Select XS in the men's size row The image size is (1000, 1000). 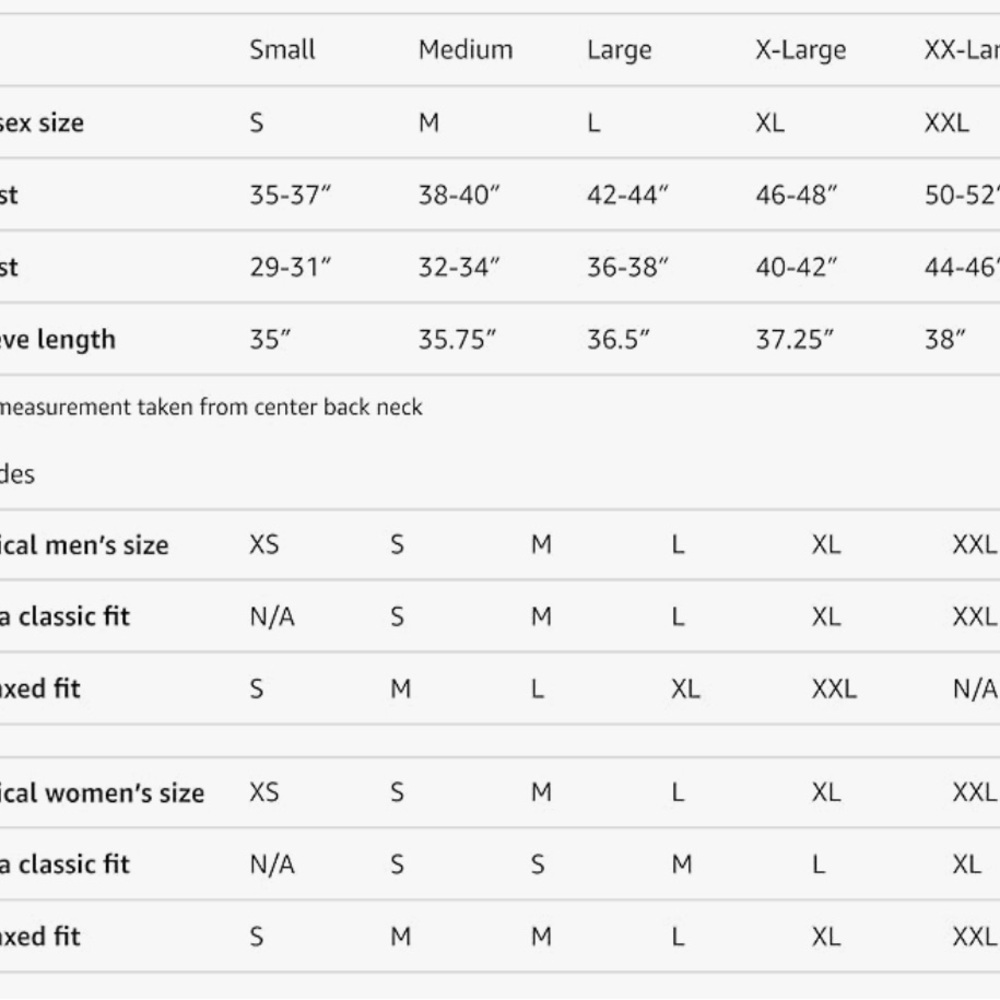[x=264, y=545]
